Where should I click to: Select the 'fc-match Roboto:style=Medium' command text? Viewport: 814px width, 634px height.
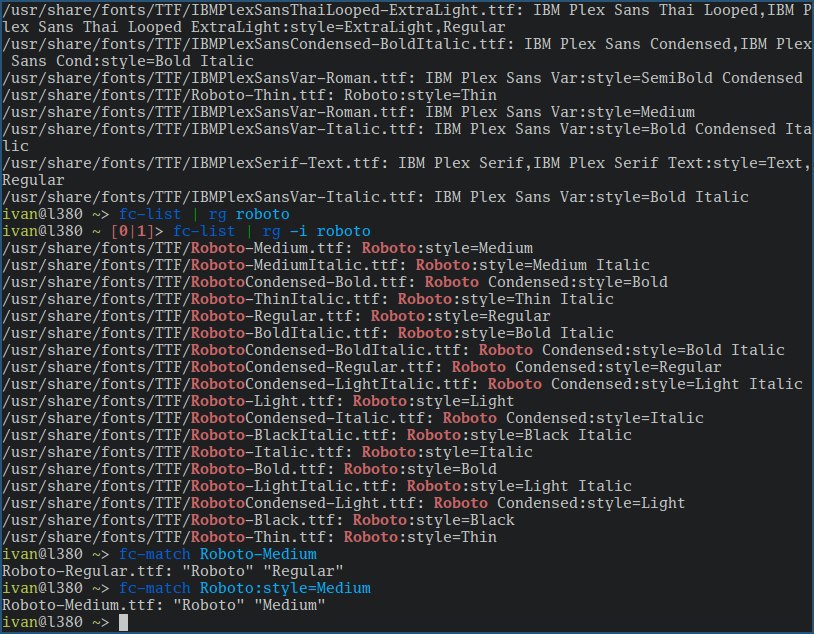pos(245,588)
